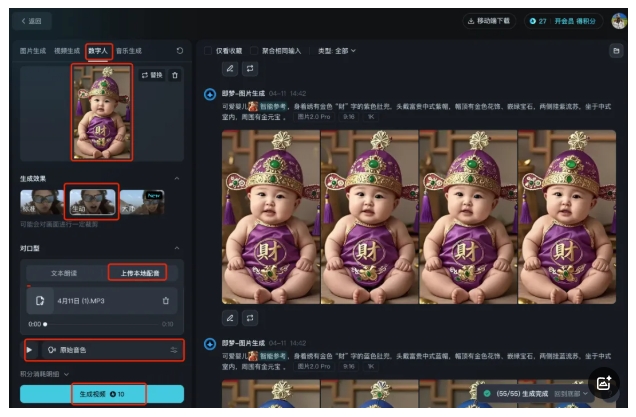
Task: Click the 27 credits balance icon
Action: pos(533,21)
